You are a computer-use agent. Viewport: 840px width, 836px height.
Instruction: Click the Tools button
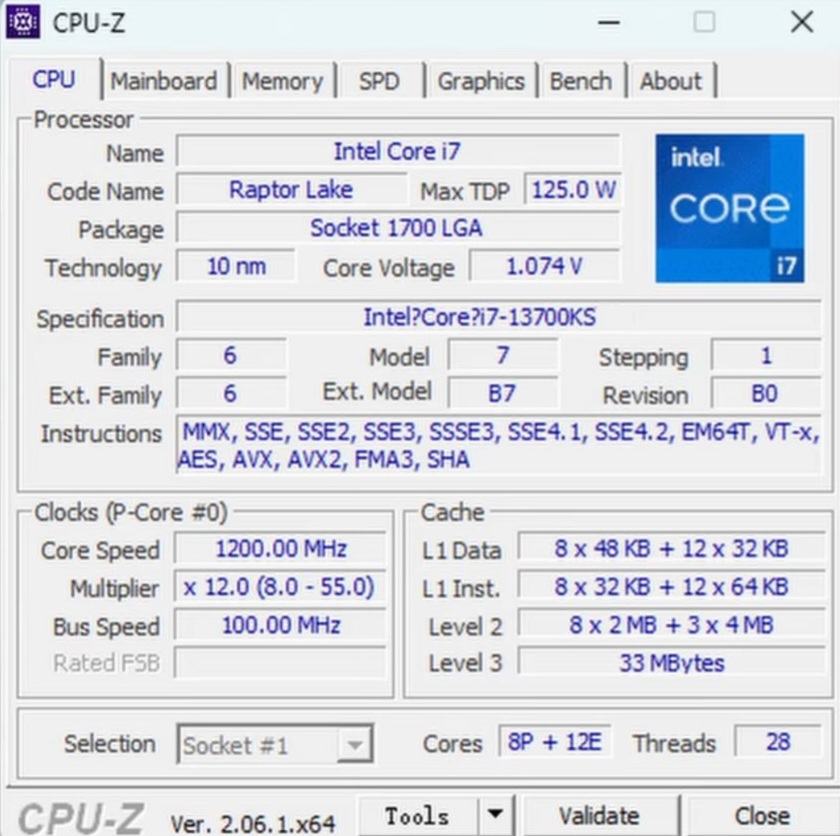[x=417, y=816]
